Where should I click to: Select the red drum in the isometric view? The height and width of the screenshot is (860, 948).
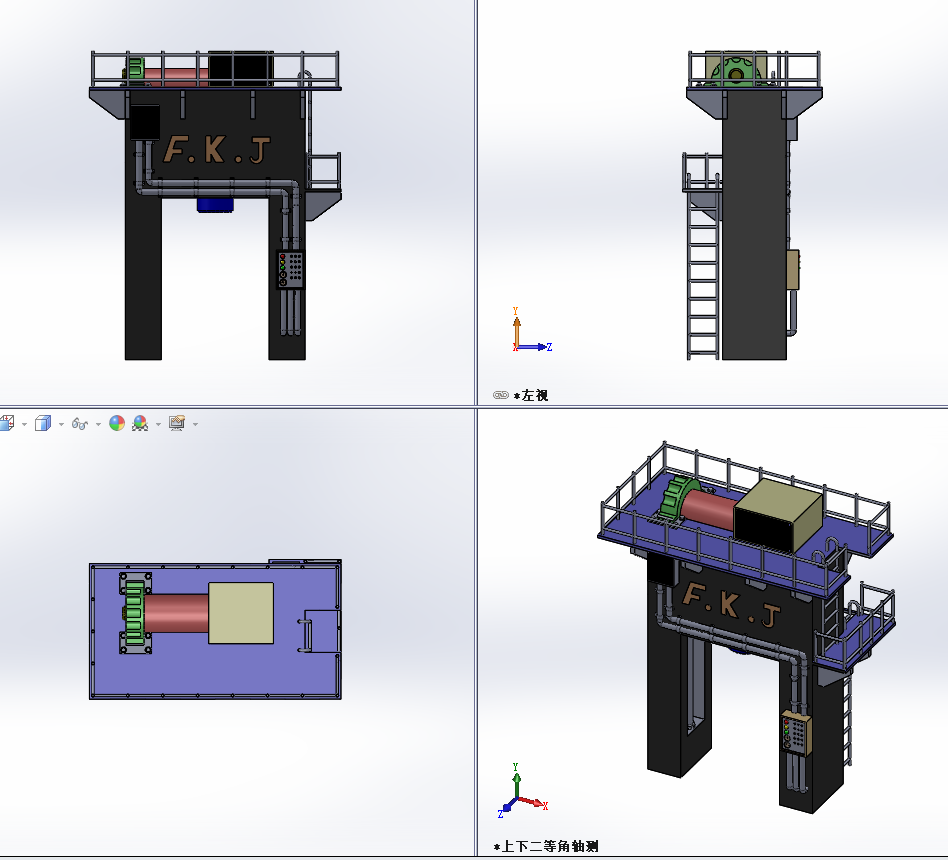tap(709, 509)
